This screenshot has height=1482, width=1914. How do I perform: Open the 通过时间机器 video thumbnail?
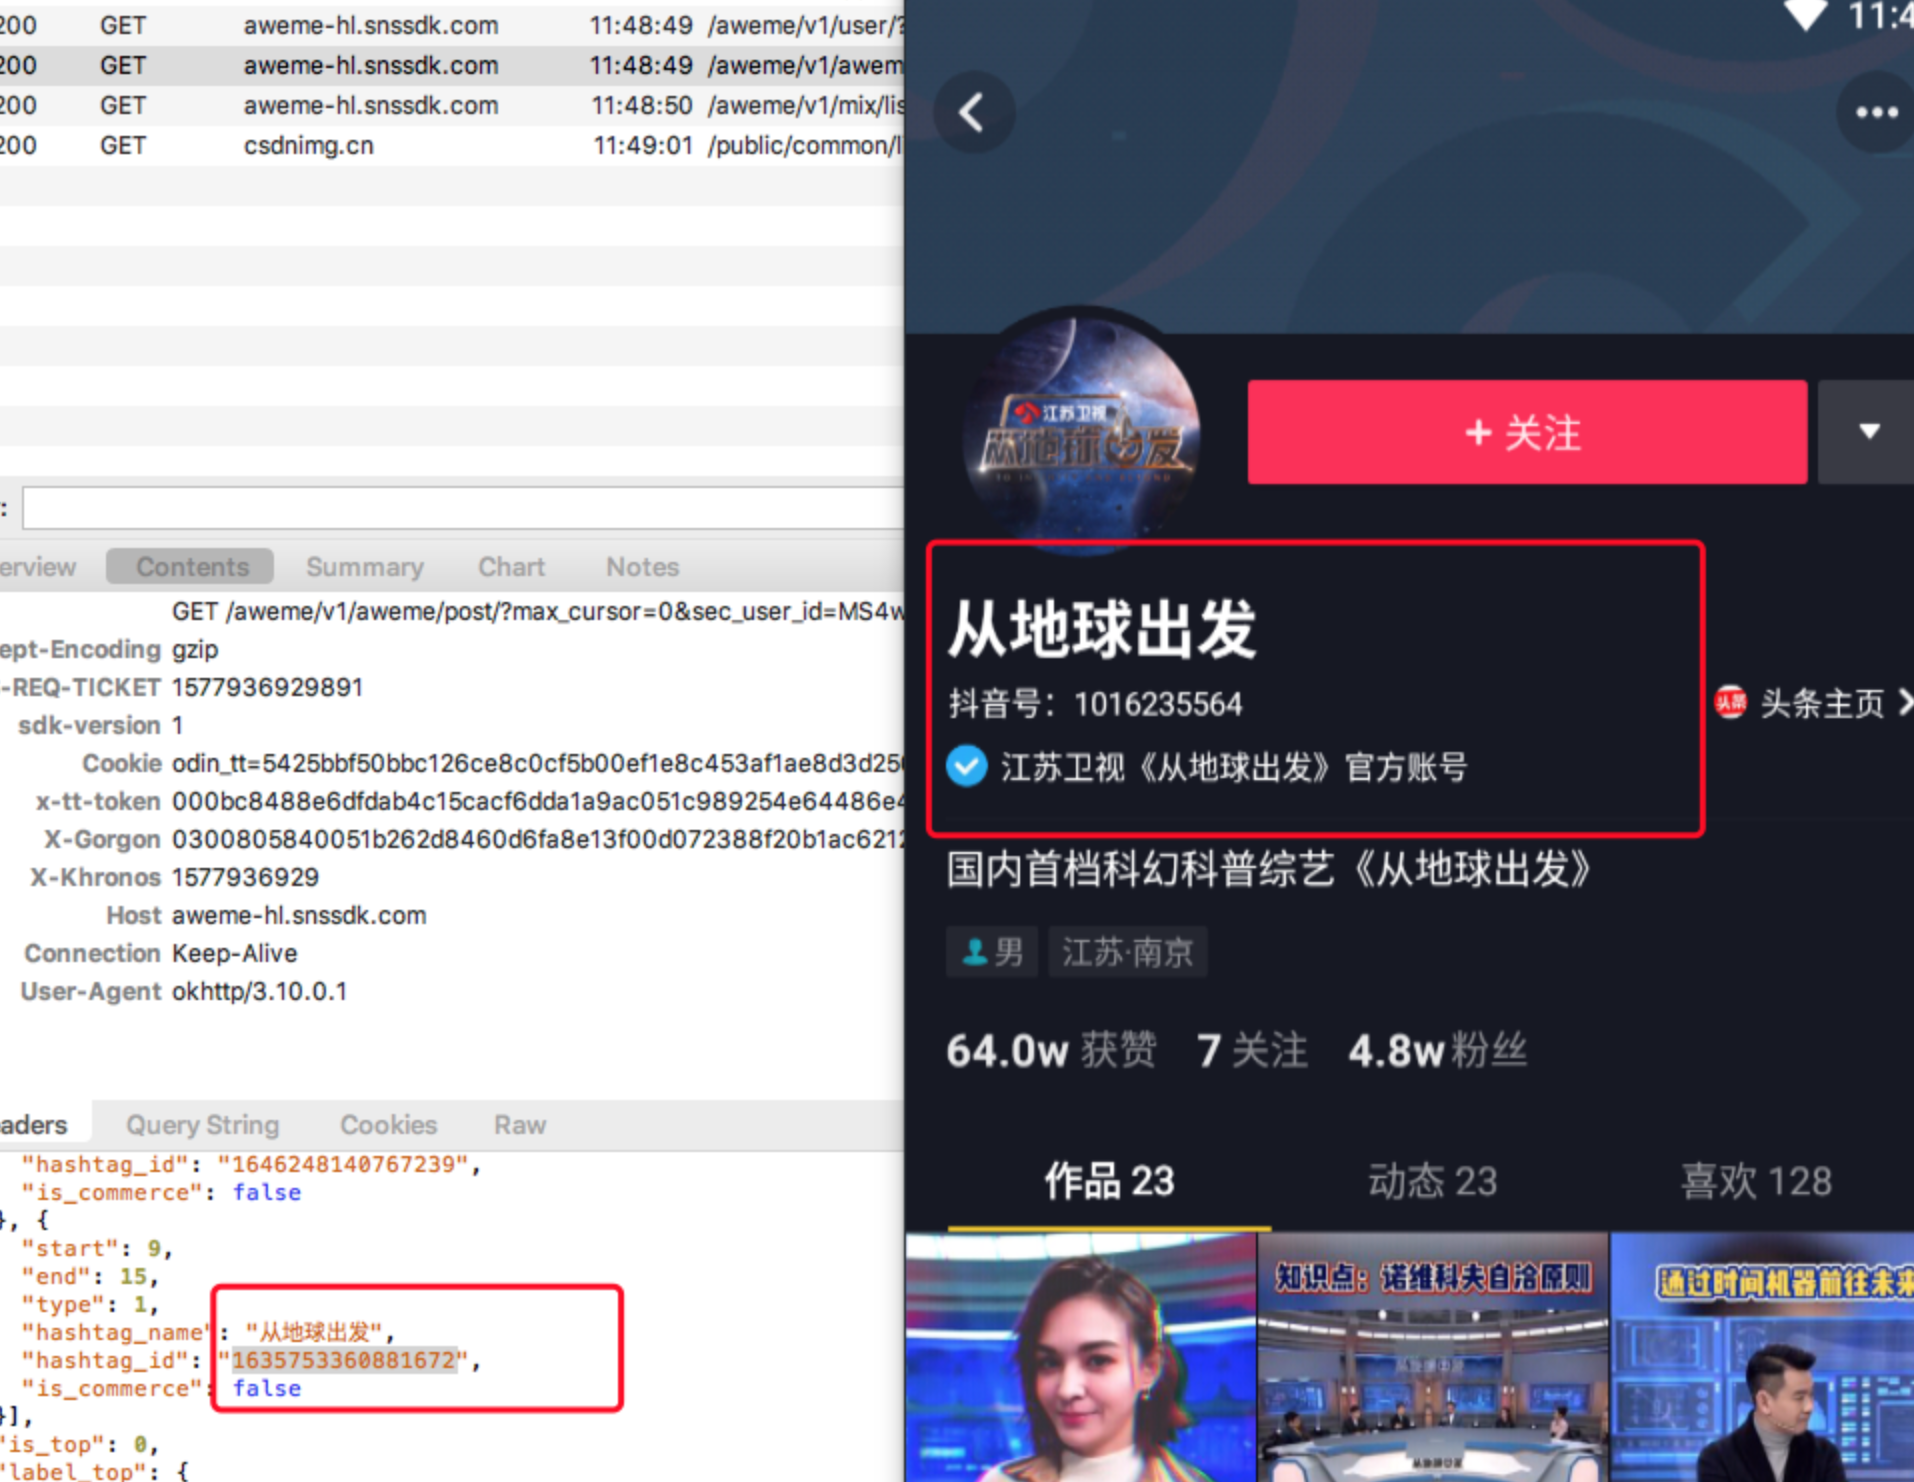[x=1762, y=1357]
